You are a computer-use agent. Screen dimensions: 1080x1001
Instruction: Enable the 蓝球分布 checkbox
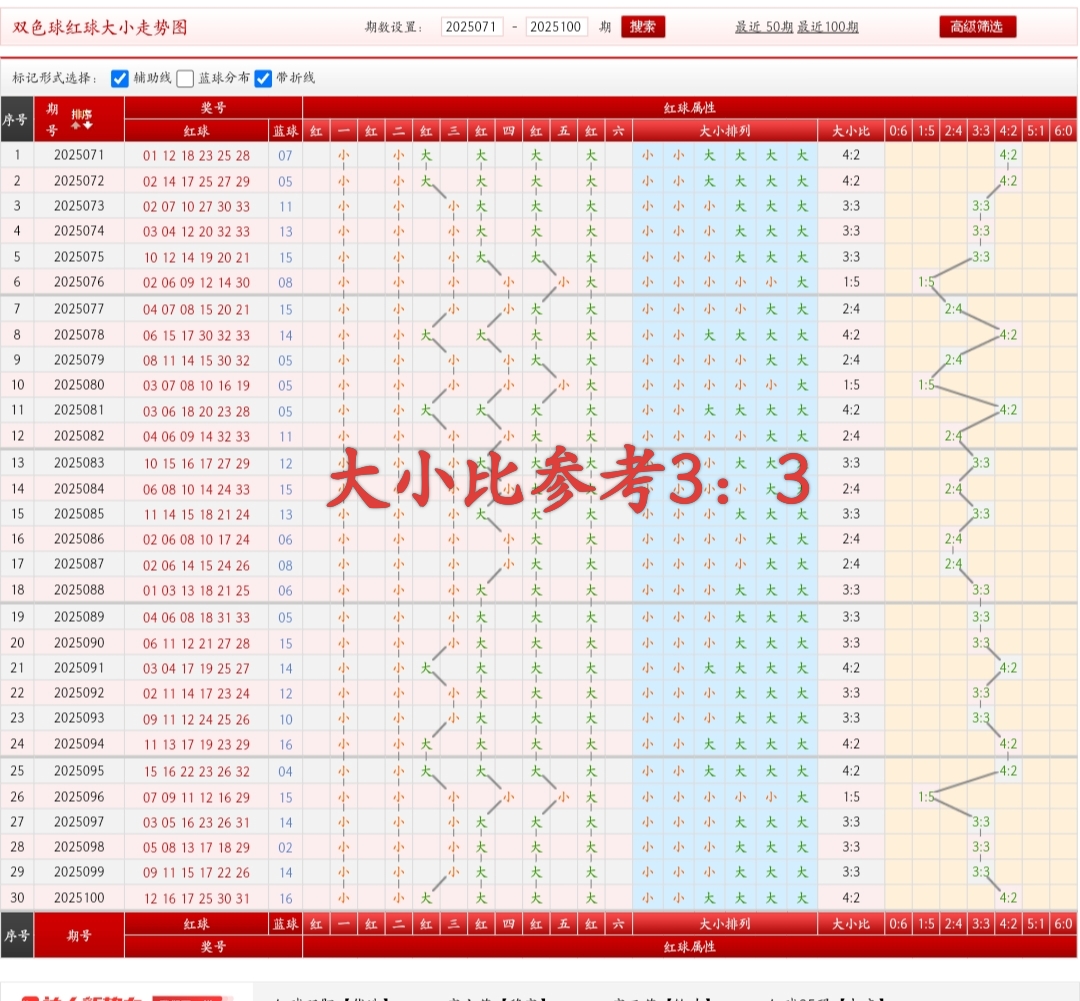pyautogui.click(x=186, y=77)
